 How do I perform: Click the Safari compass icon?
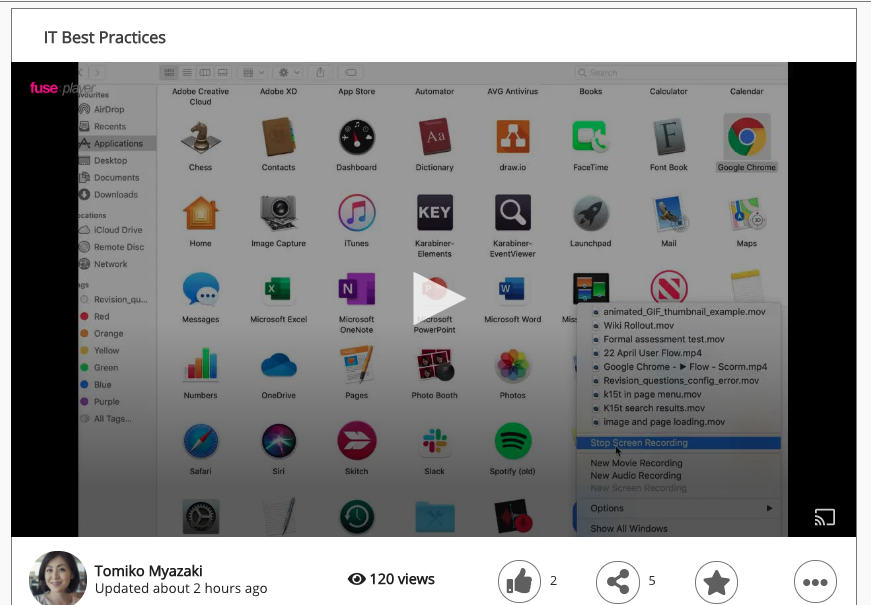[200, 442]
